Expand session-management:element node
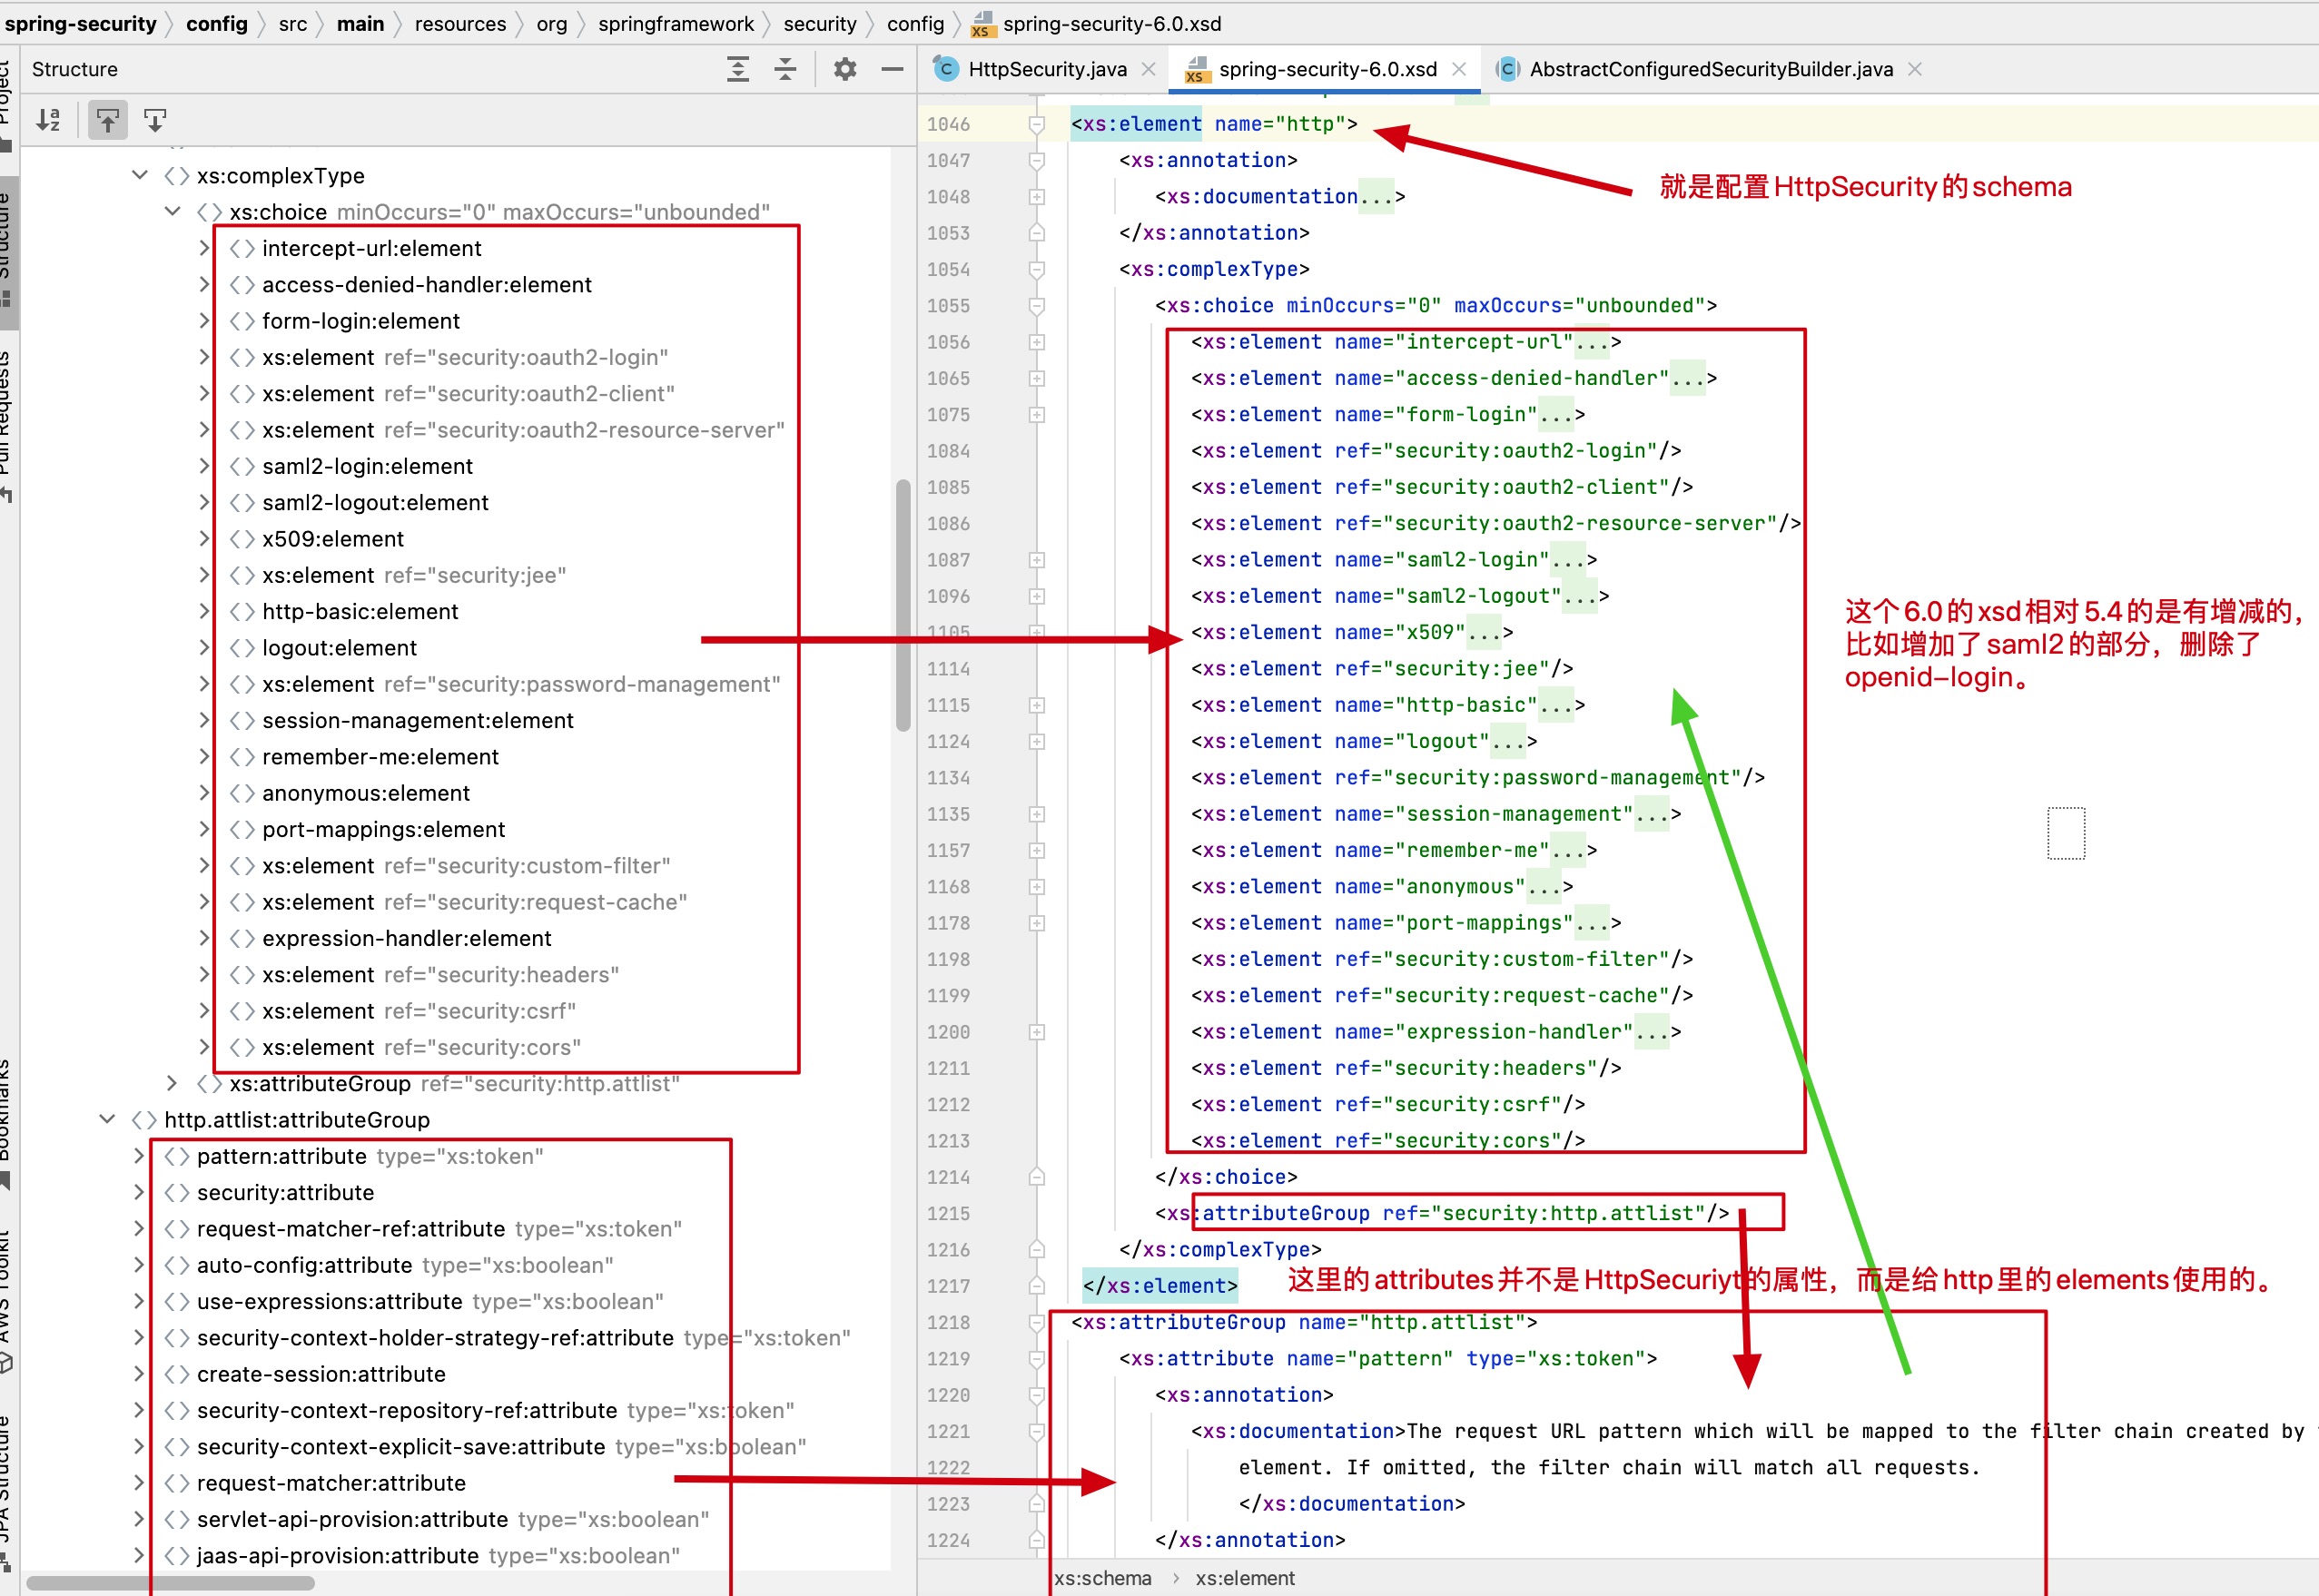This screenshot has width=2319, height=1596. click(x=205, y=720)
